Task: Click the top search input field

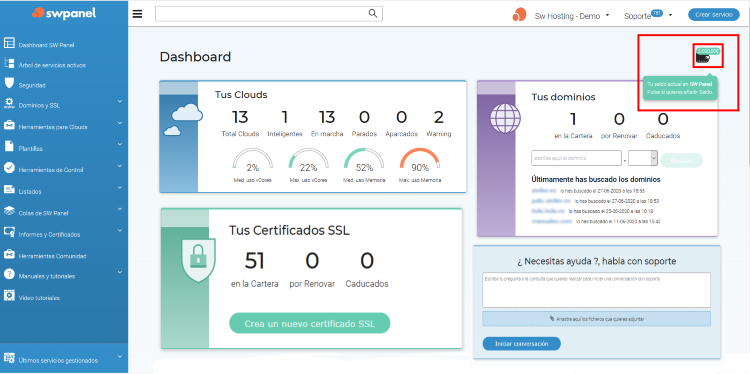Action: pyautogui.click(x=262, y=14)
